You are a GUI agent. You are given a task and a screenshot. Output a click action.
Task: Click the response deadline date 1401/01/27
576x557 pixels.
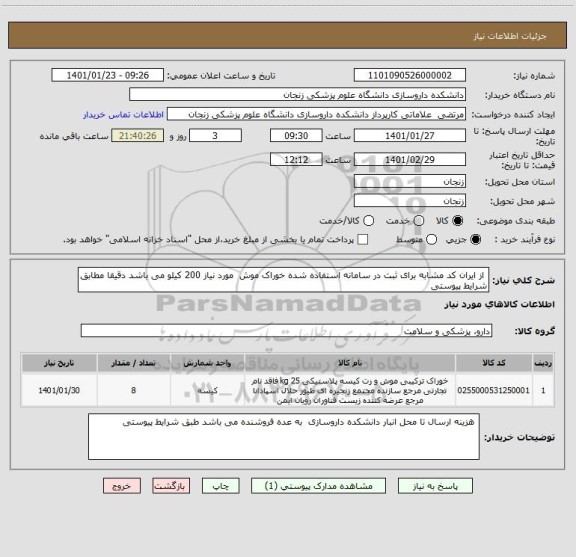click(x=410, y=136)
